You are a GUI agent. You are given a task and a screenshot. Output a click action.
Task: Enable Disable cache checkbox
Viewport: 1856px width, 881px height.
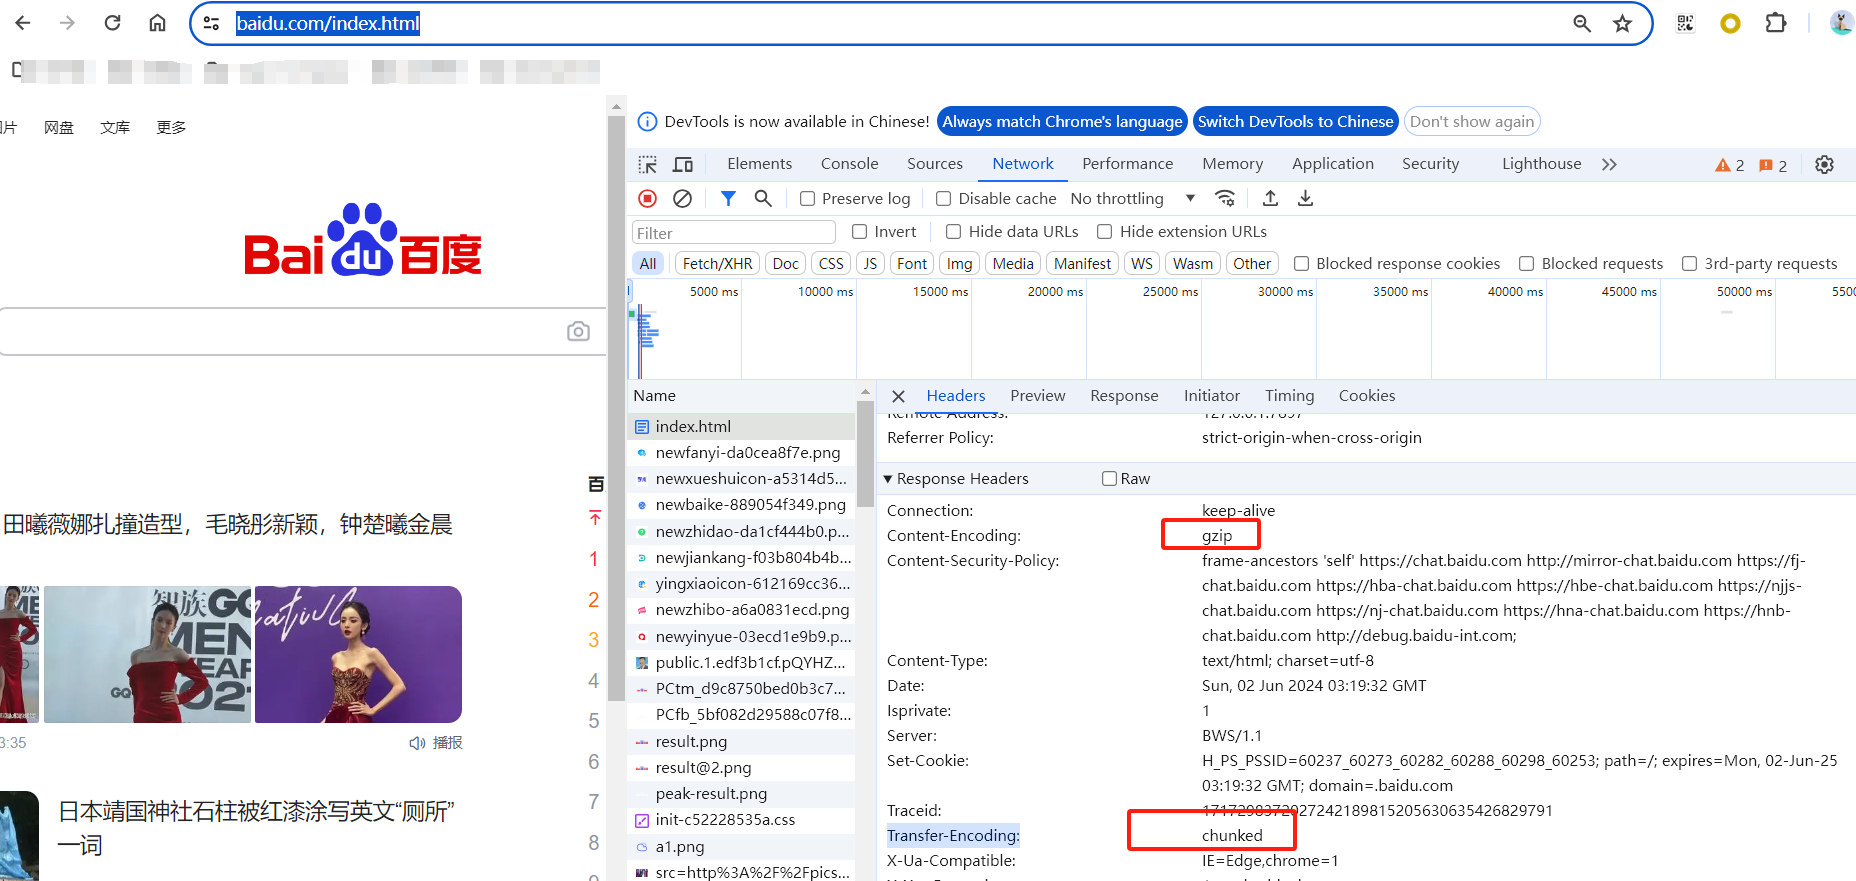tap(943, 199)
